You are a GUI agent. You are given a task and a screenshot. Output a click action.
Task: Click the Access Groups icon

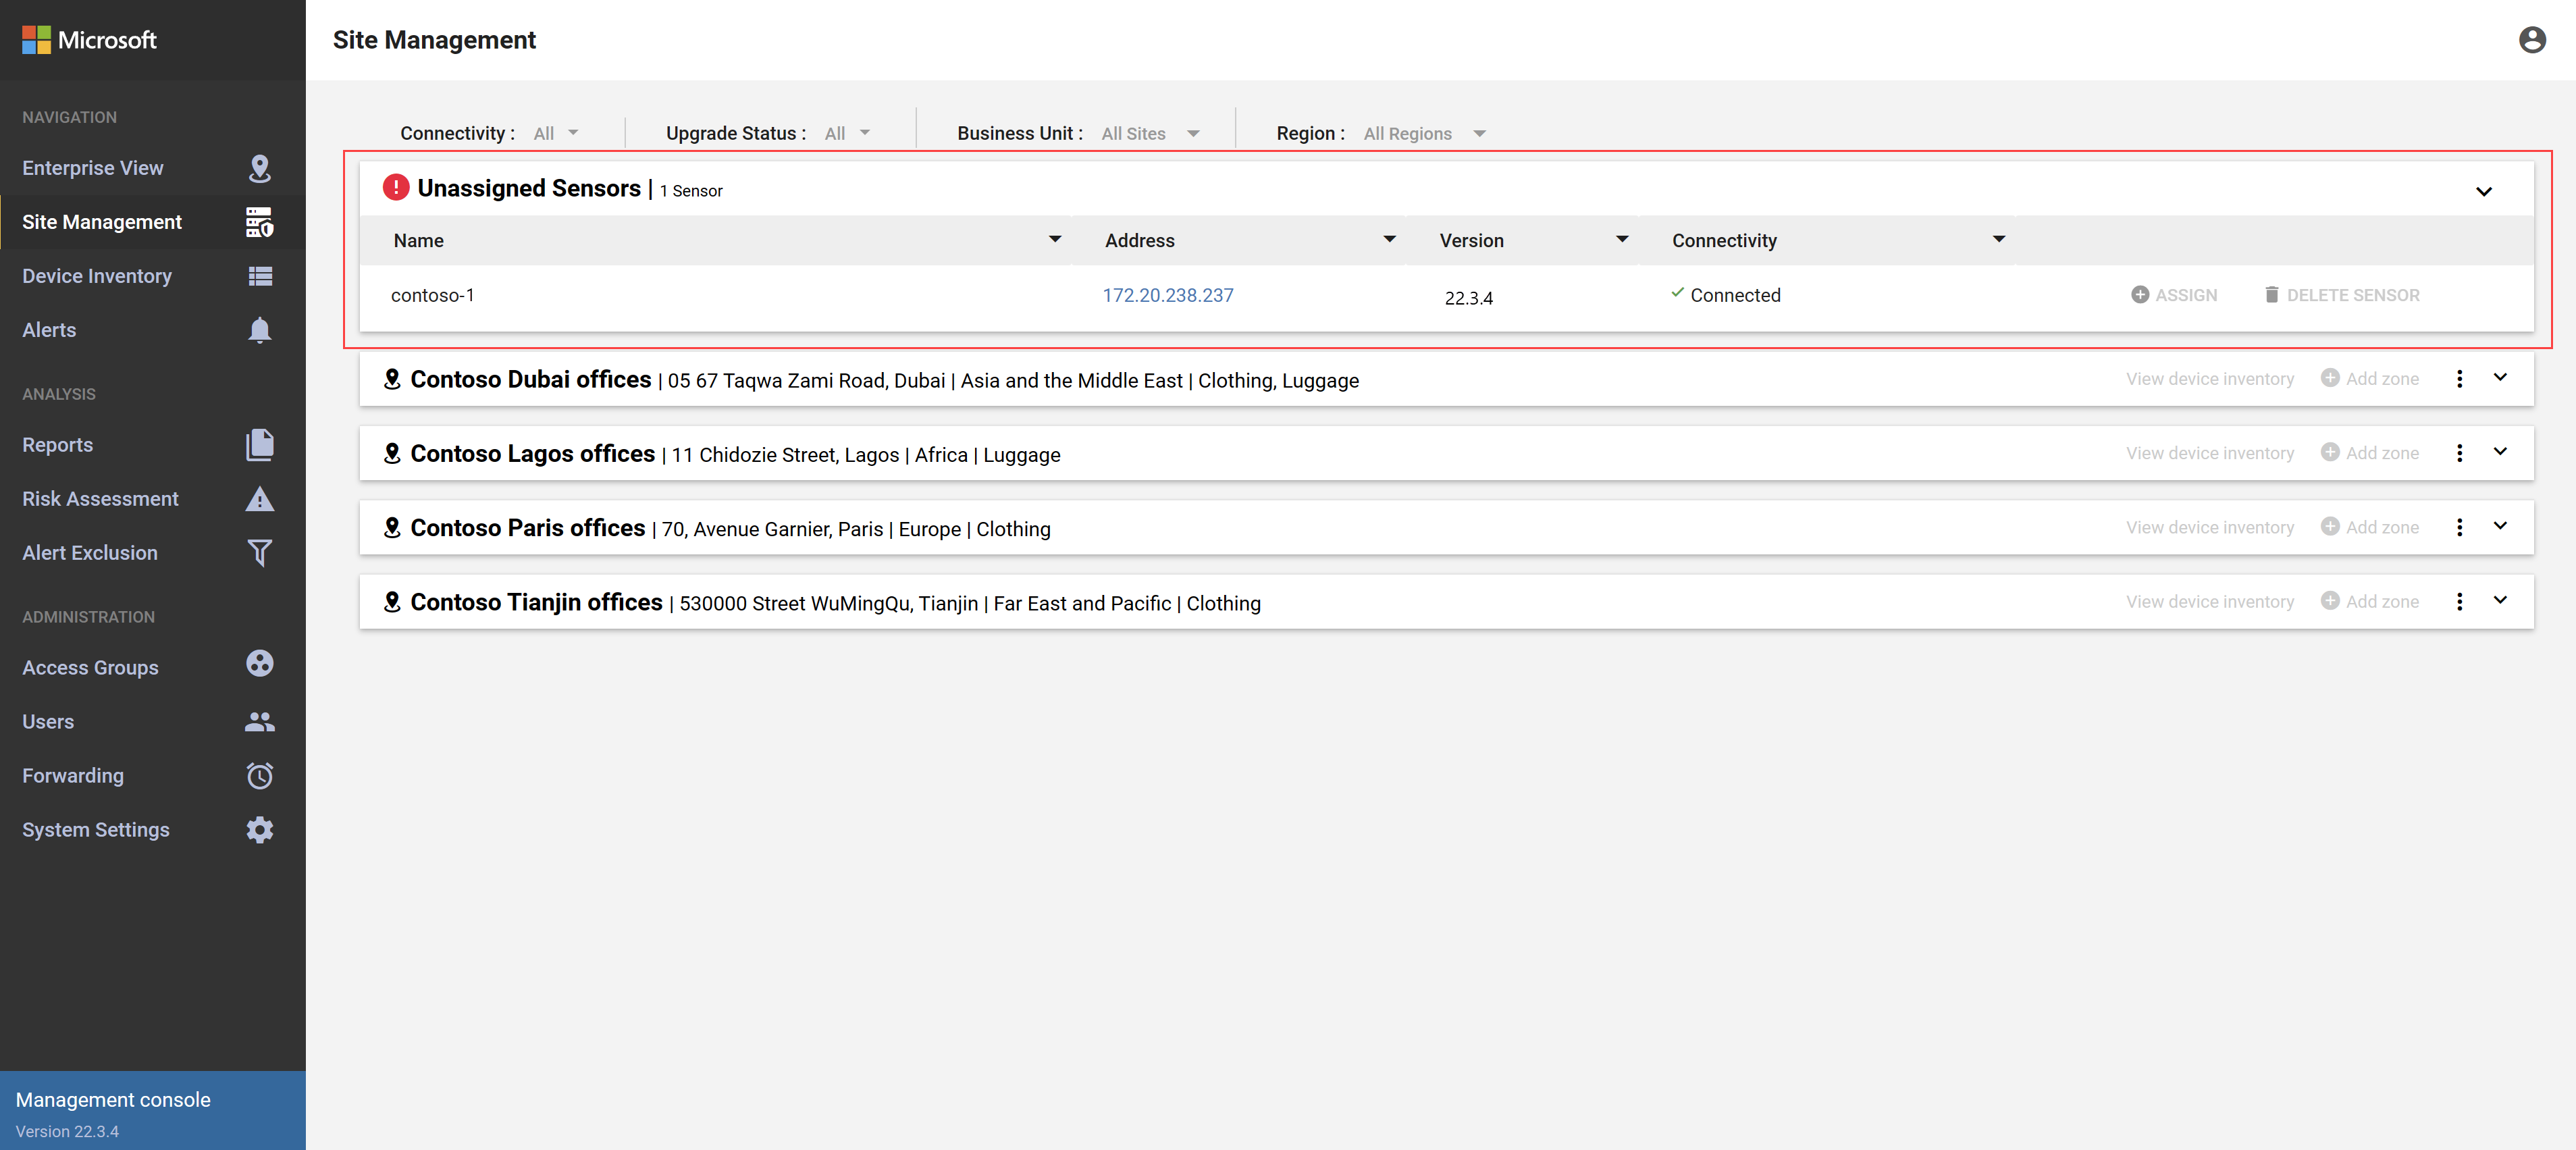(x=259, y=665)
